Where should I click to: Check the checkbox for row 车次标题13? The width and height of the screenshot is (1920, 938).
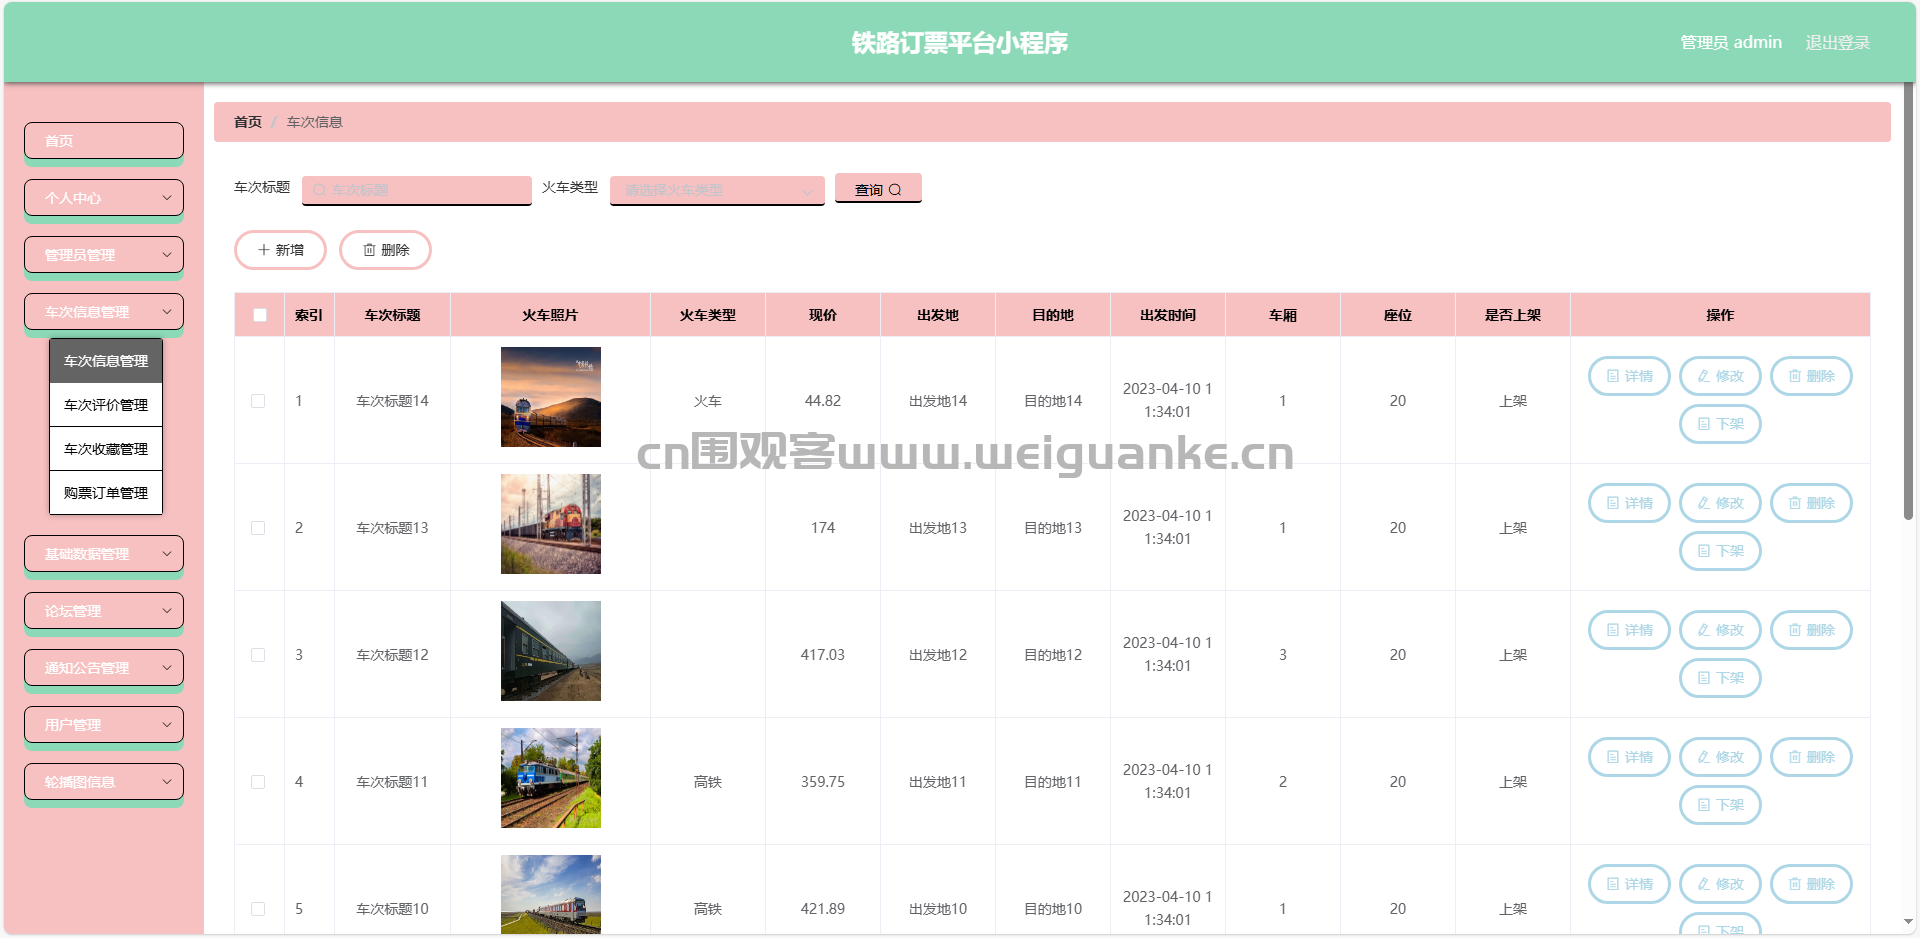[x=258, y=528]
